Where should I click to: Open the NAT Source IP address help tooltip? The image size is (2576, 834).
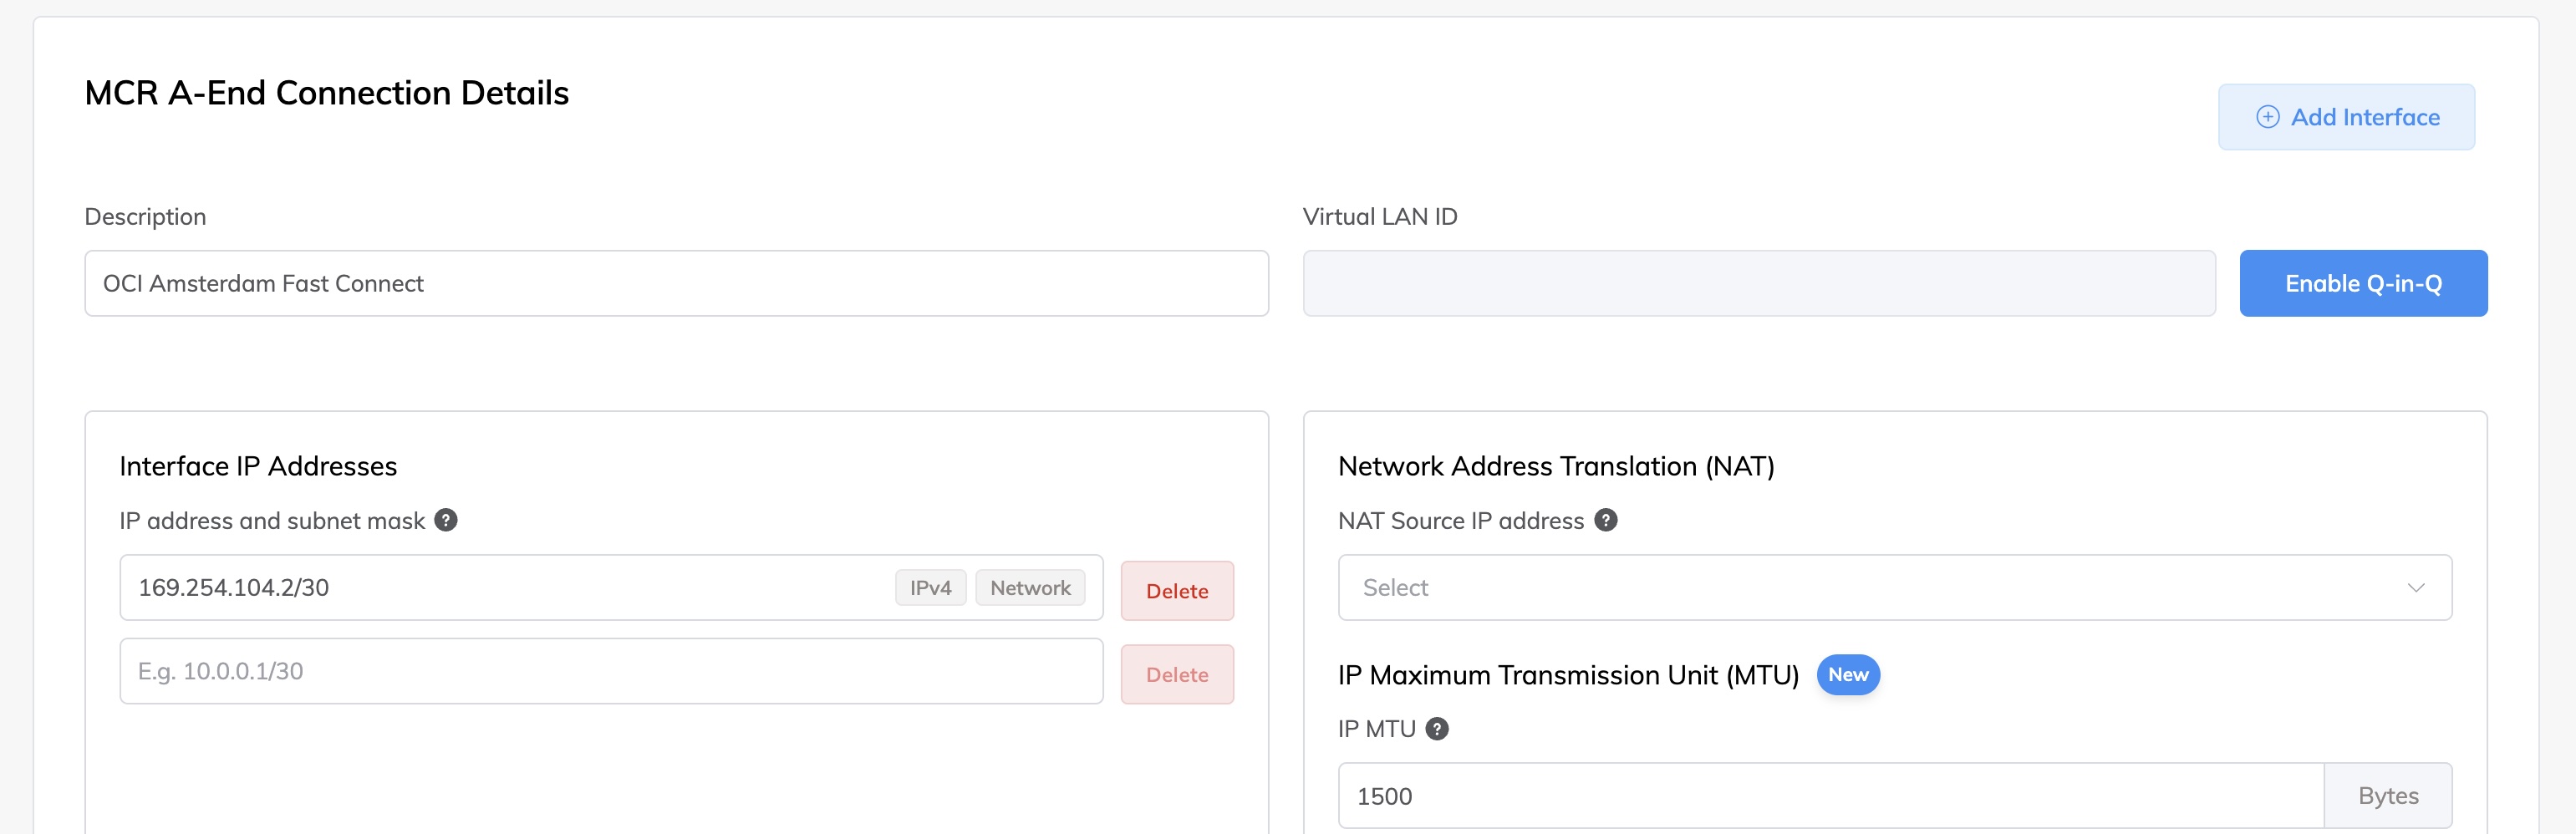coord(1606,520)
